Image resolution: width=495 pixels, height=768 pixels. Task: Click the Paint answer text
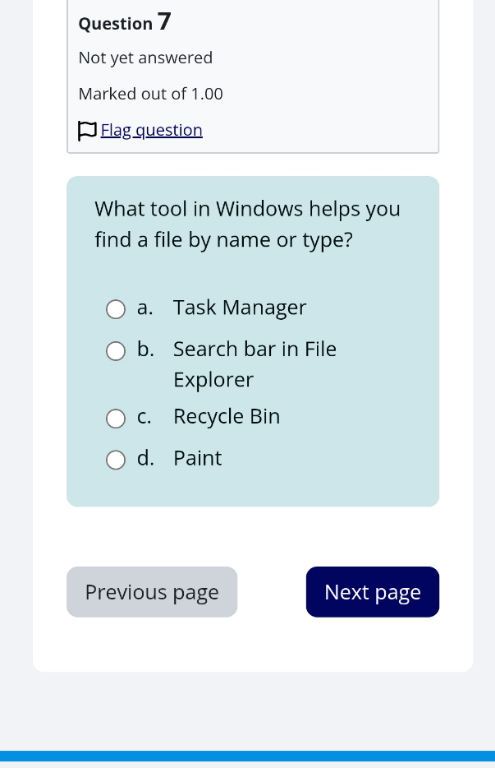click(x=197, y=458)
